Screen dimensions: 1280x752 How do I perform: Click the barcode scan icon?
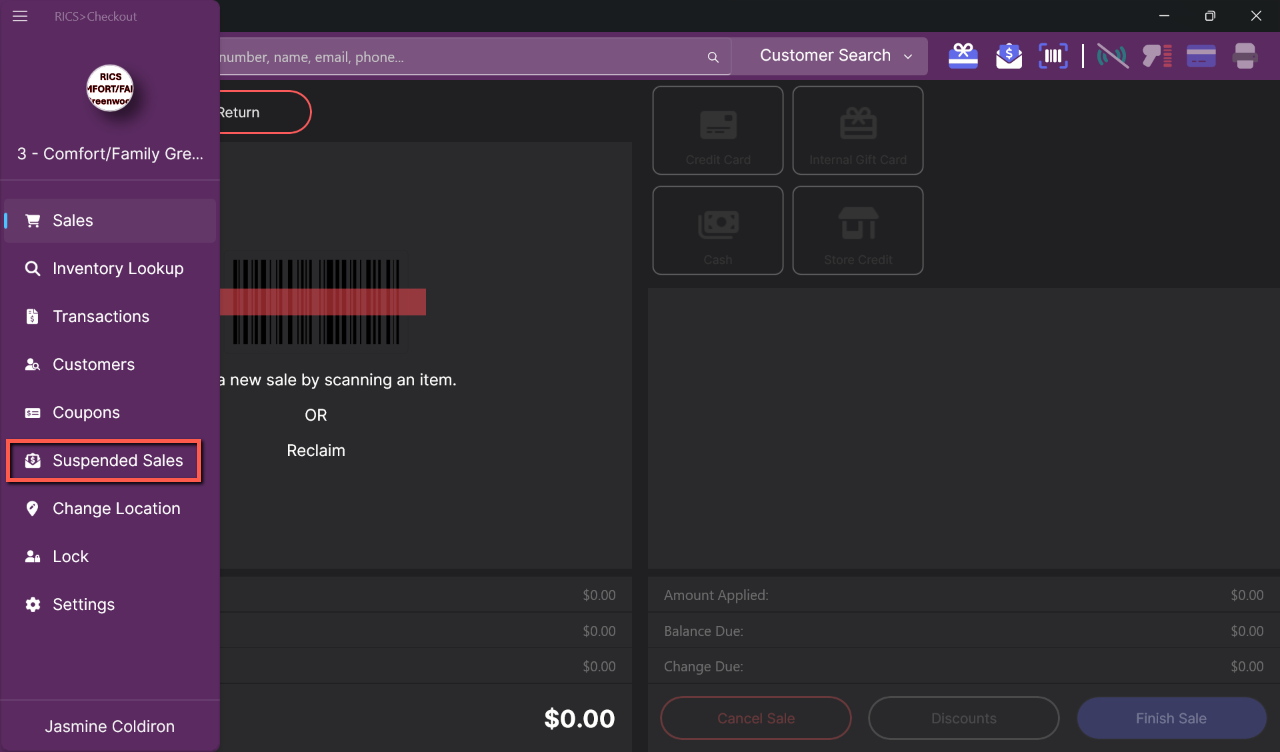click(x=1053, y=56)
